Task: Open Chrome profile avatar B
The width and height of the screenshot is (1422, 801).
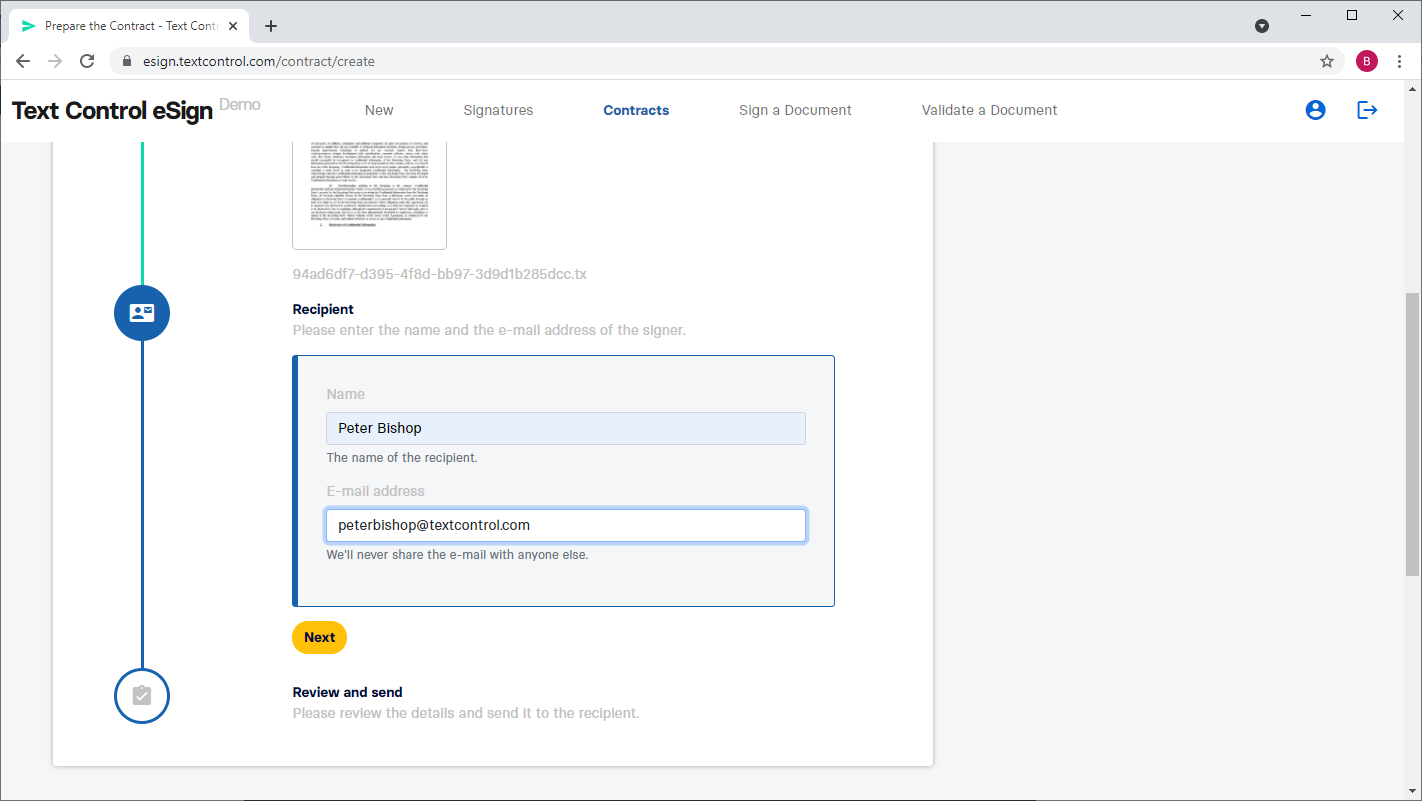Action: [1367, 61]
